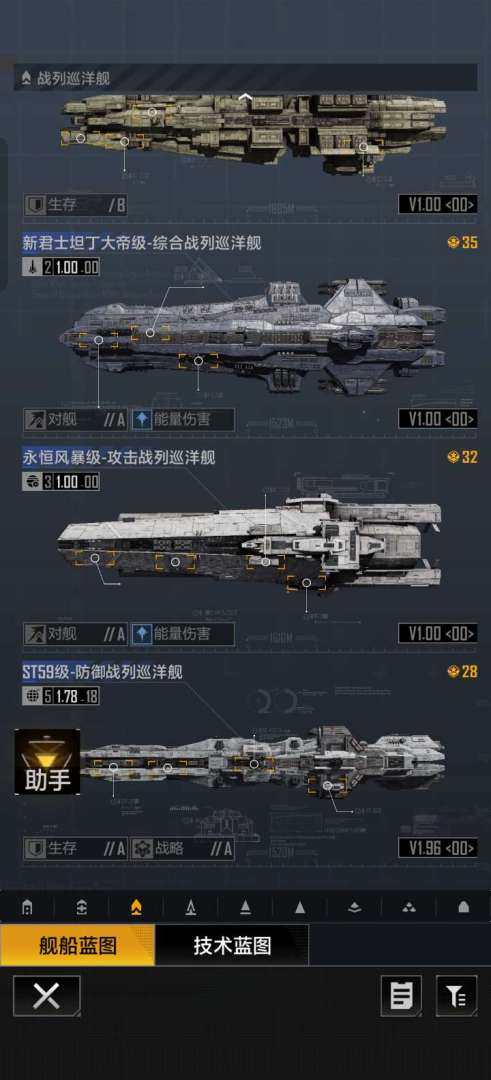
Task: Select the three-dot cluster ship category icon
Action: (409, 908)
